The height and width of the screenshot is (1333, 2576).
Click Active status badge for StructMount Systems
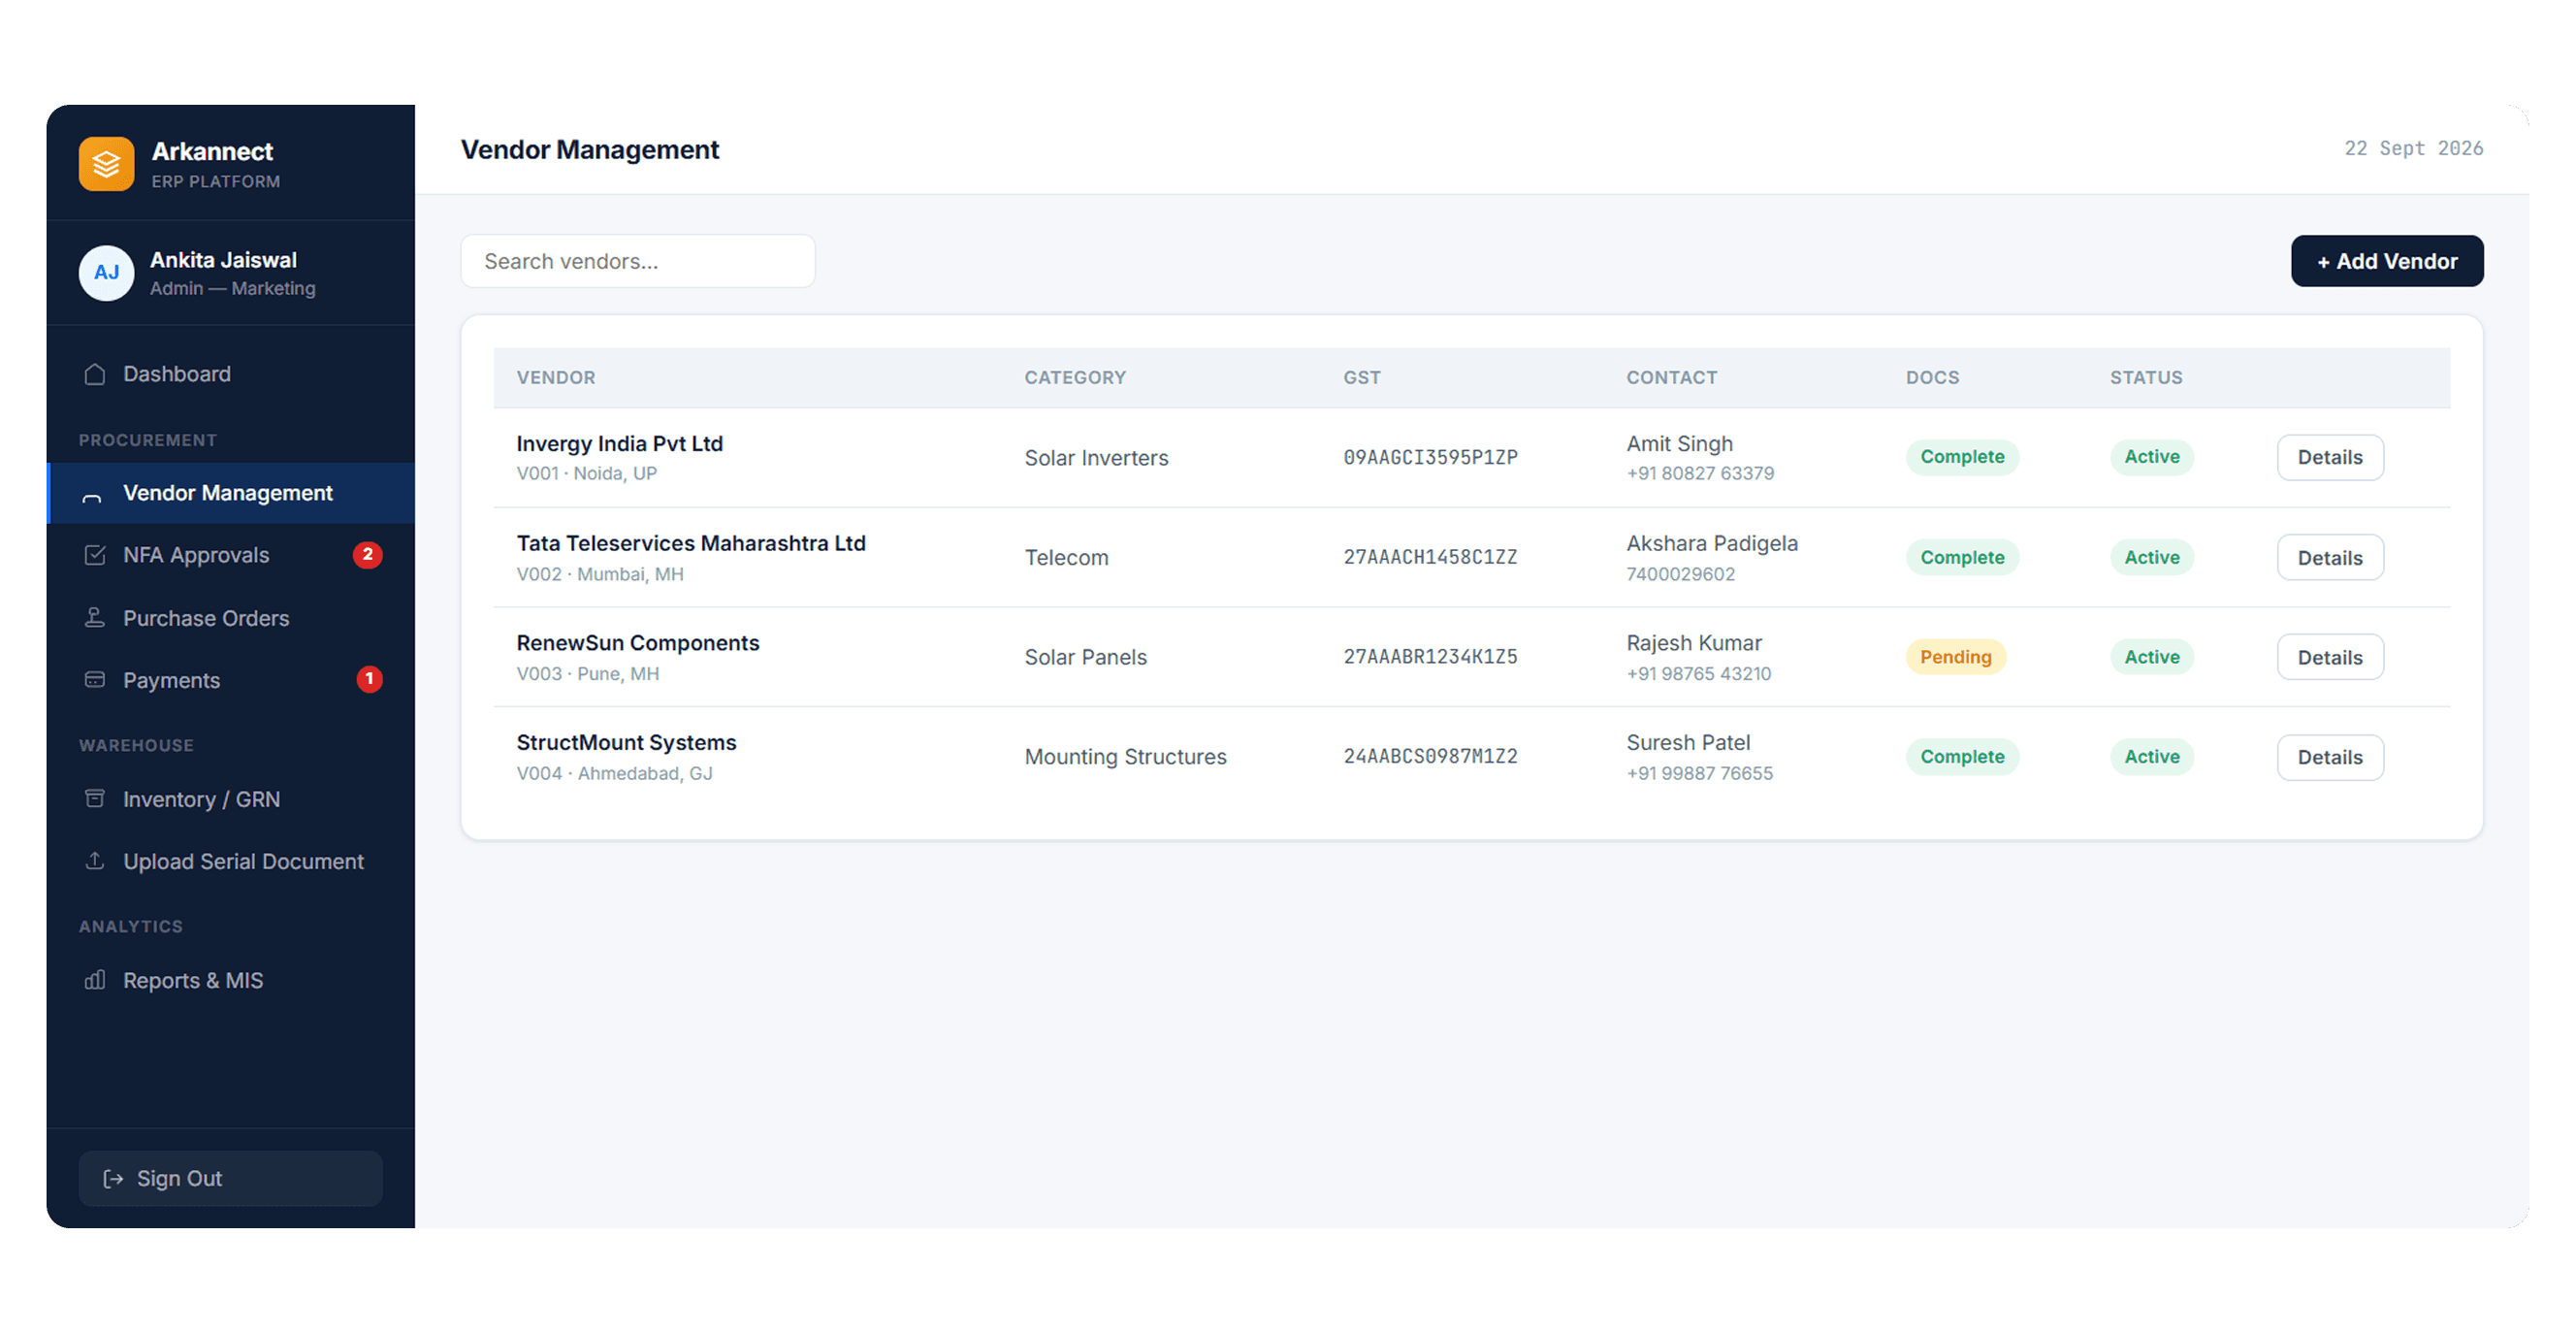click(x=2152, y=757)
